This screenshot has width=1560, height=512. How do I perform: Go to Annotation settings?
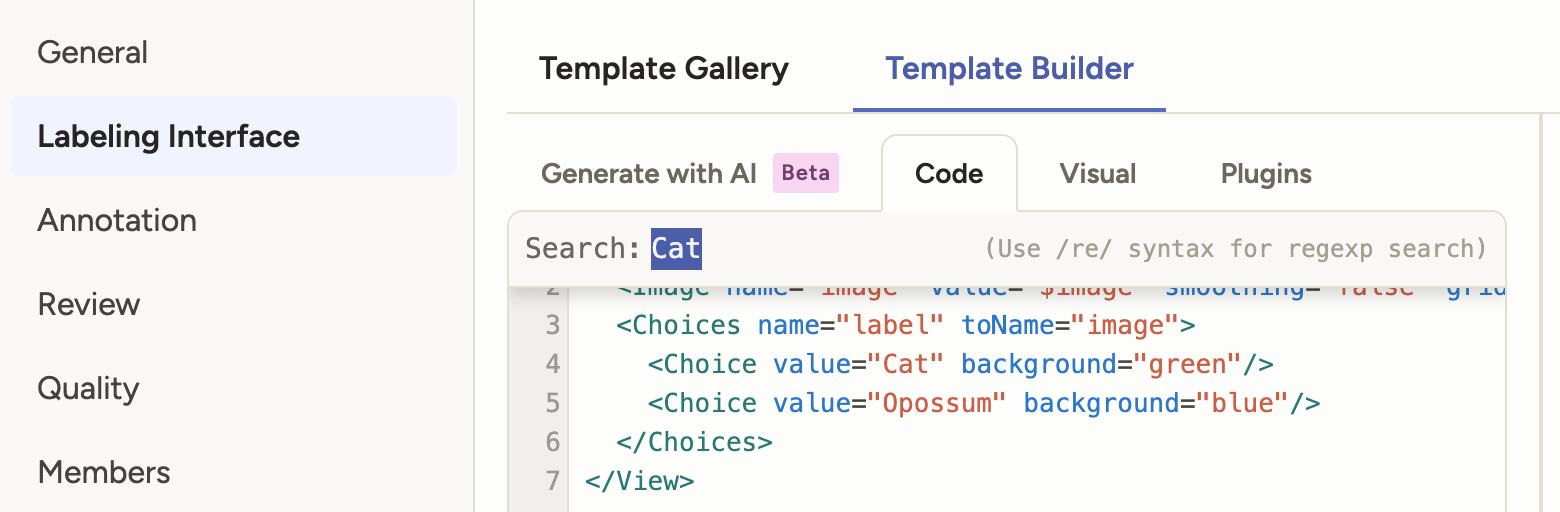117,220
